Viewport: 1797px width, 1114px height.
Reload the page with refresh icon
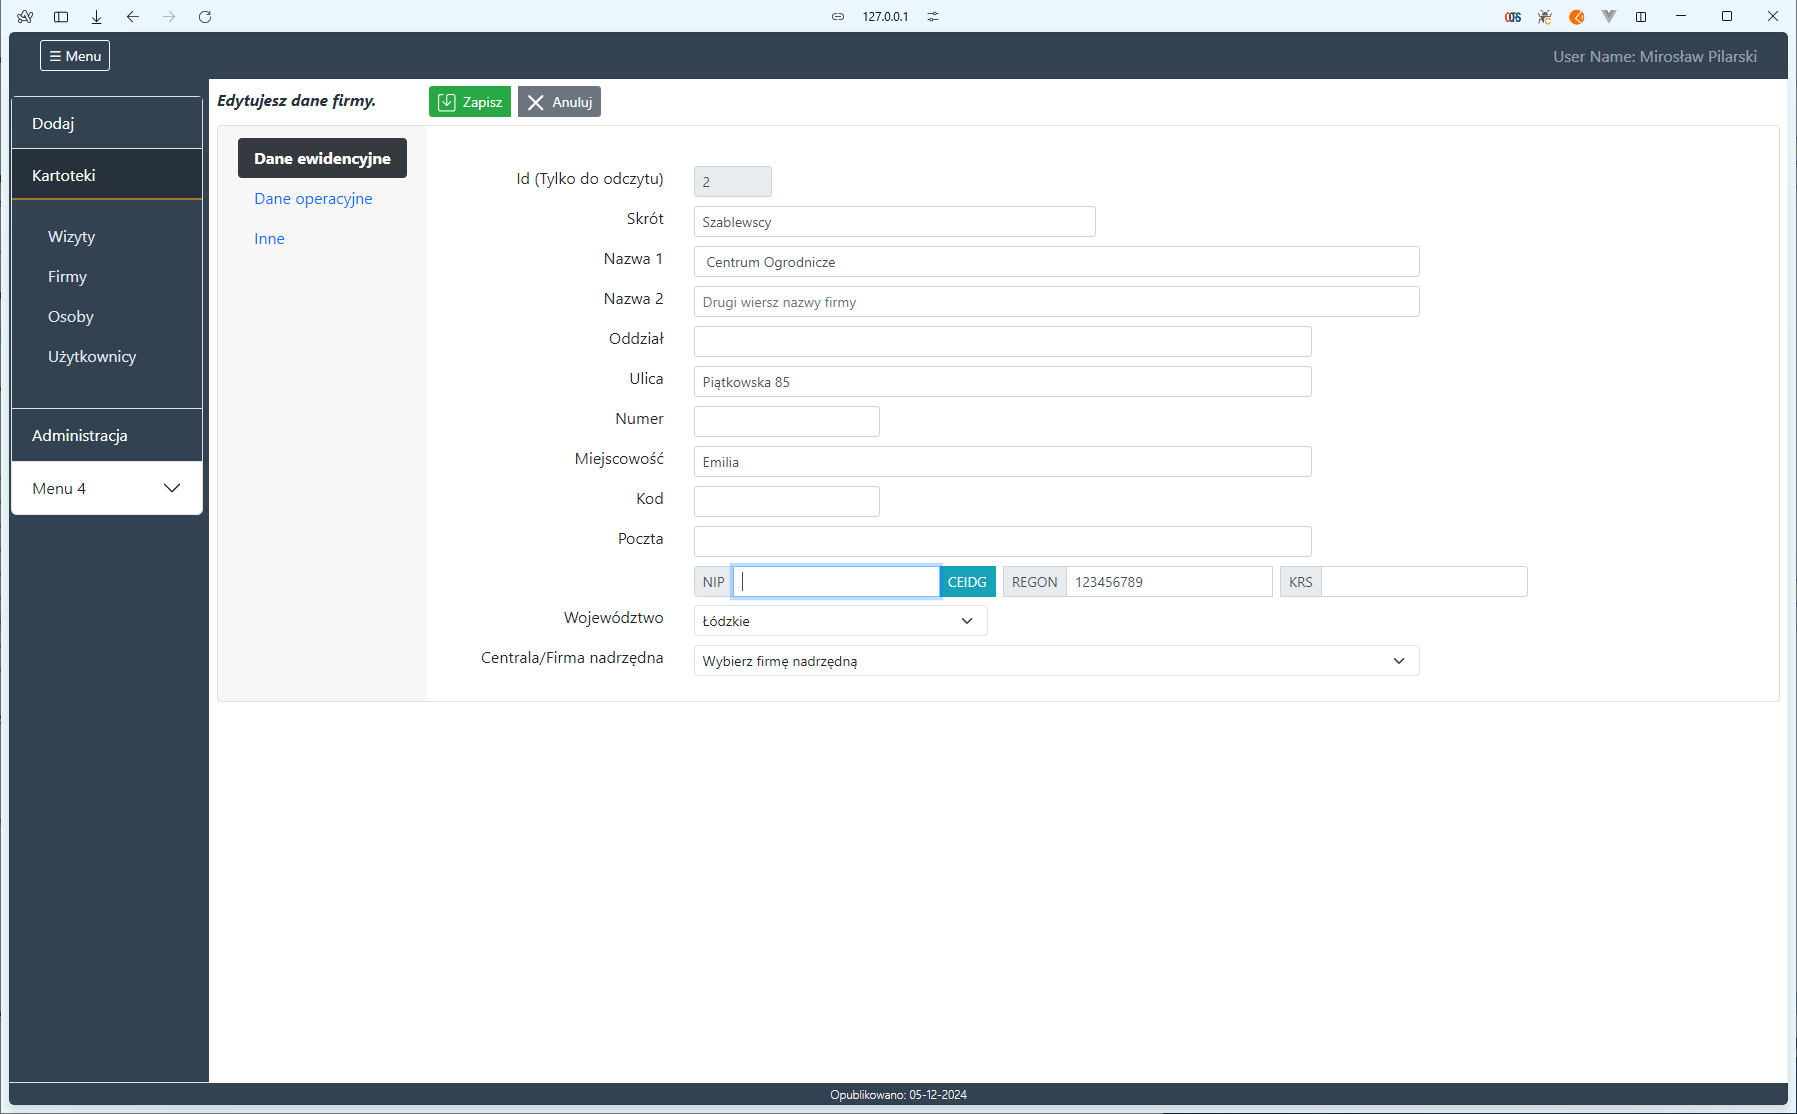205,16
